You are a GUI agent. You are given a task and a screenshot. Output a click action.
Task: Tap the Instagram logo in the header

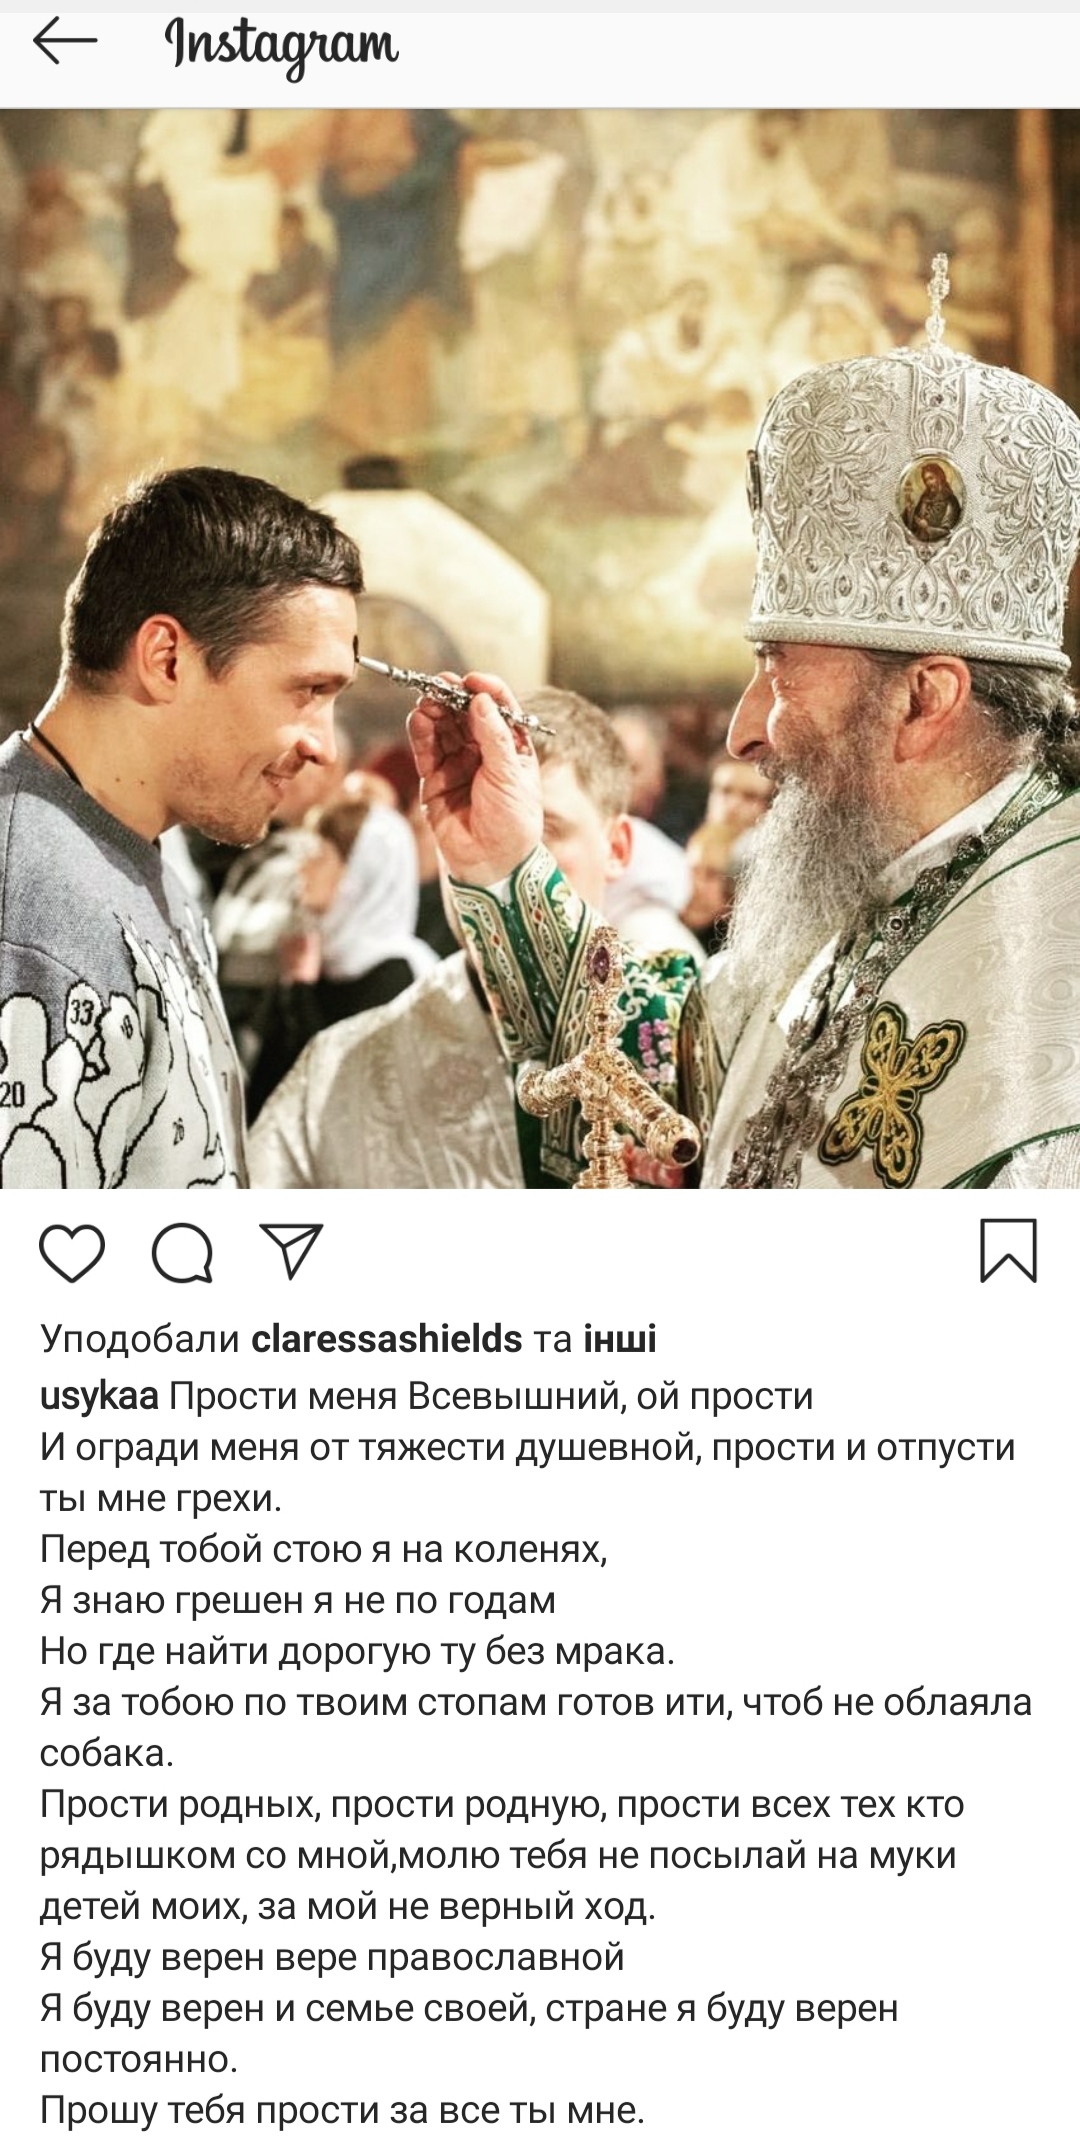[282, 48]
